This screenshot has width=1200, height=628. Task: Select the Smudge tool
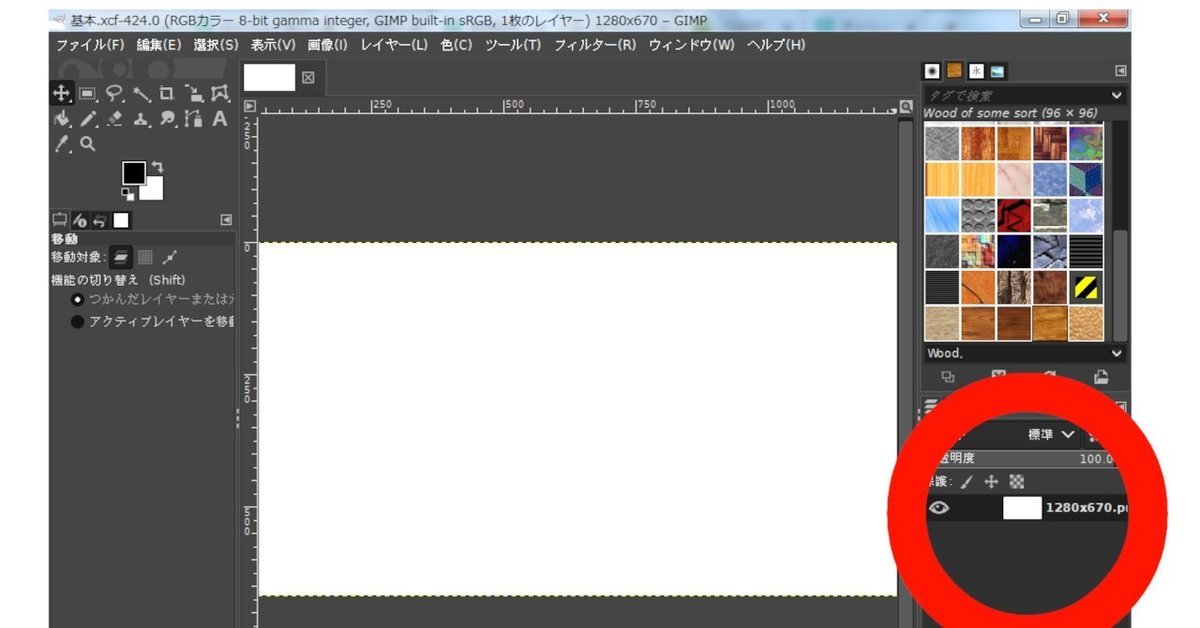click(167, 119)
